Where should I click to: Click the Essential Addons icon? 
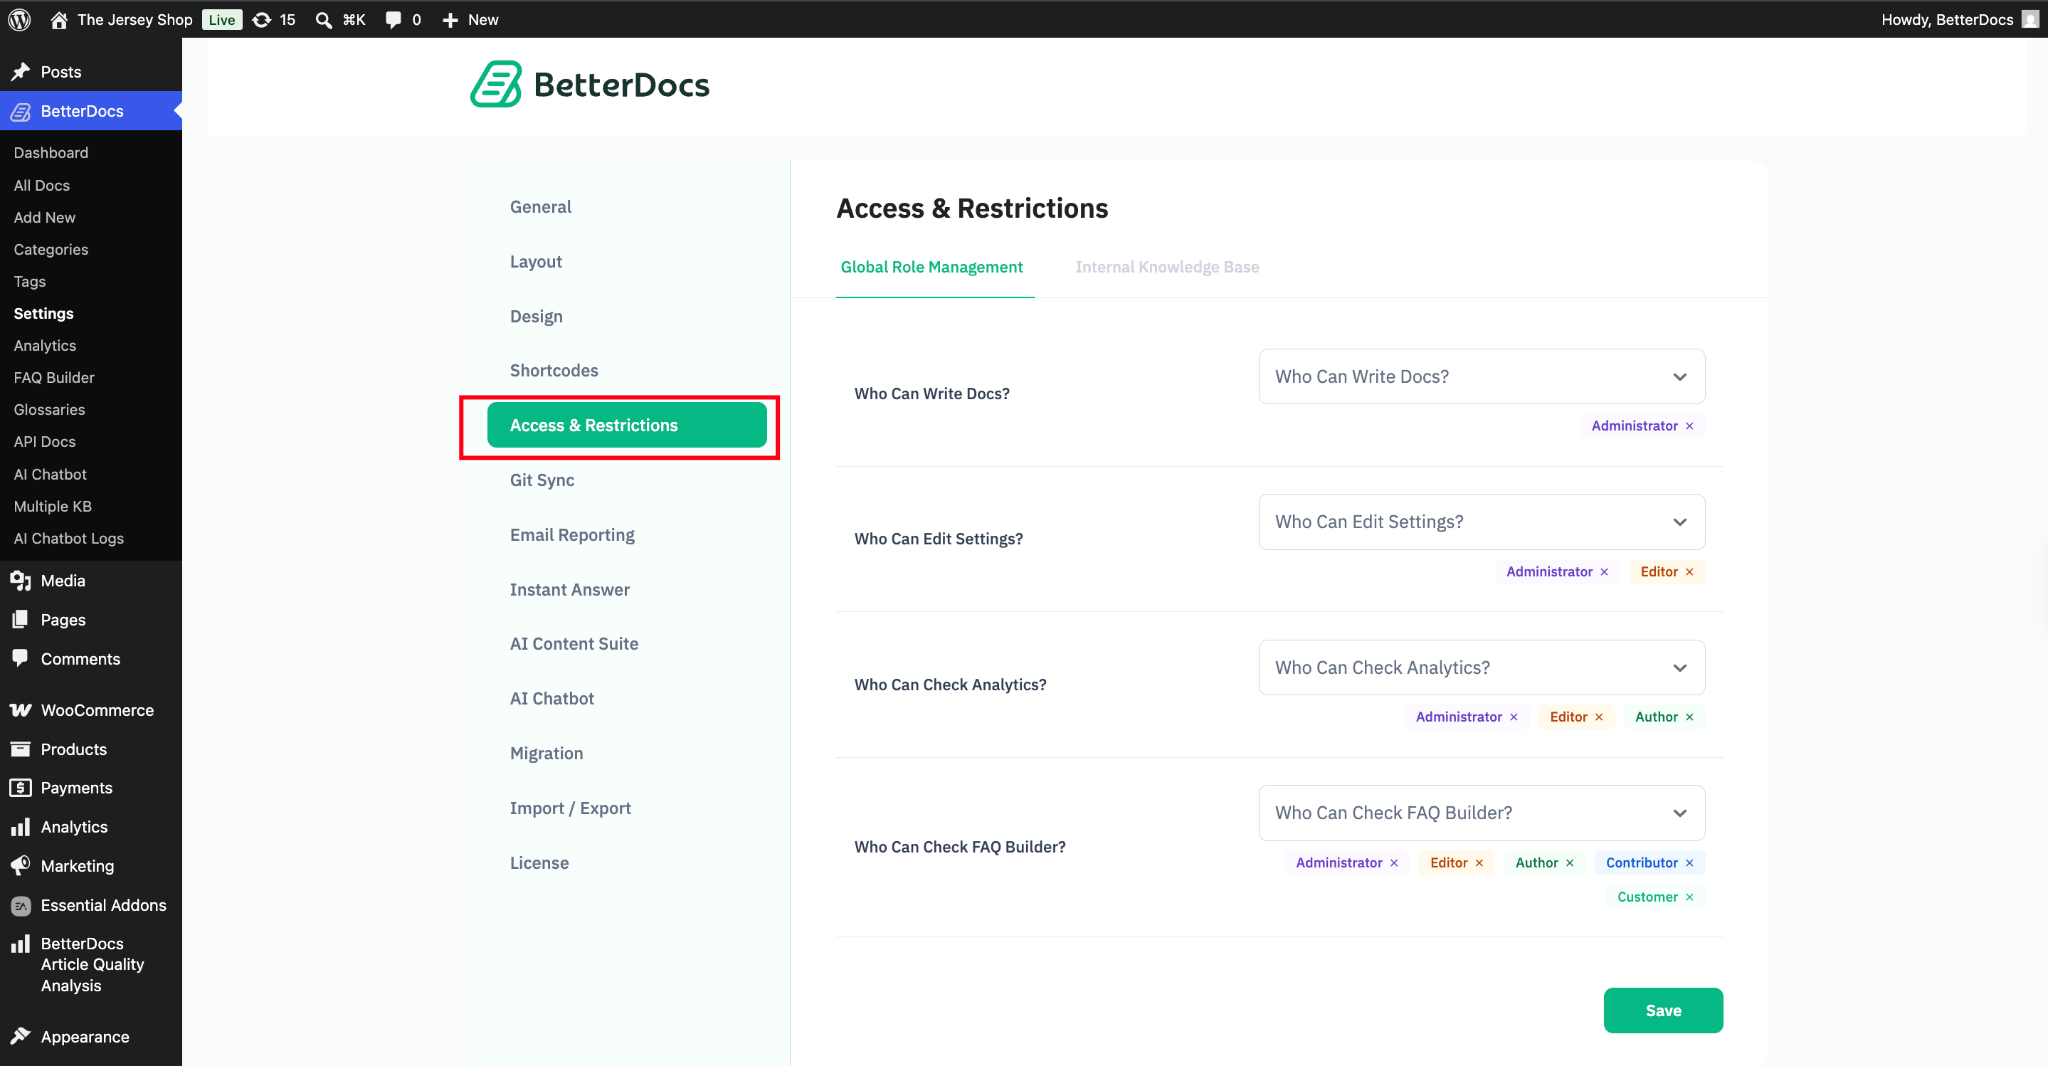20,906
